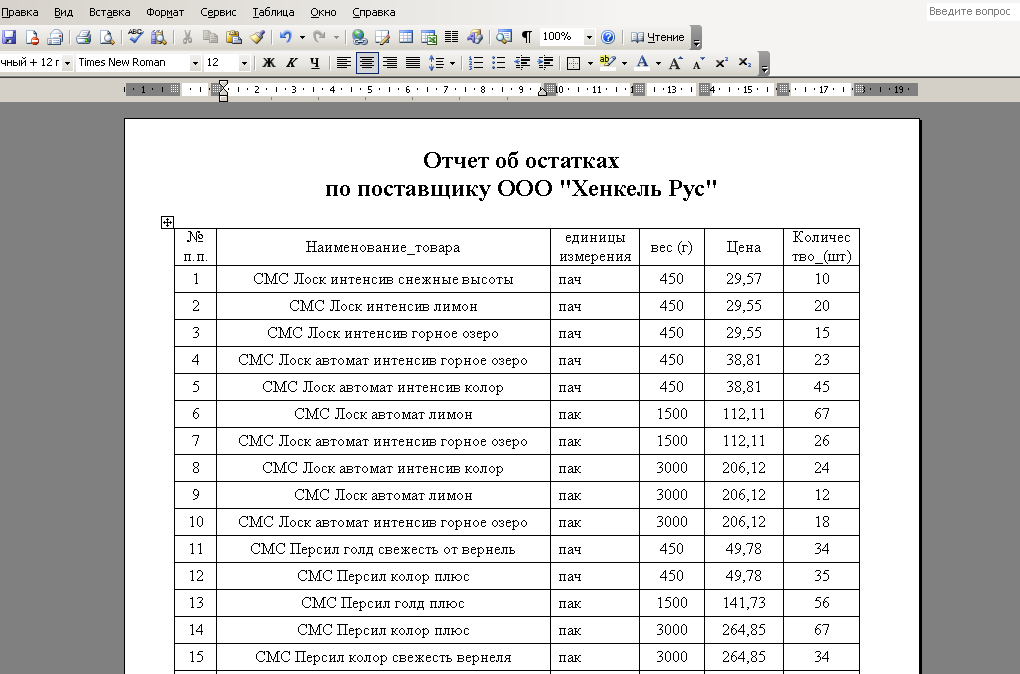The image size is (1020, 674).
Task: Select the Format Painter brush icon
Action: 257,37
